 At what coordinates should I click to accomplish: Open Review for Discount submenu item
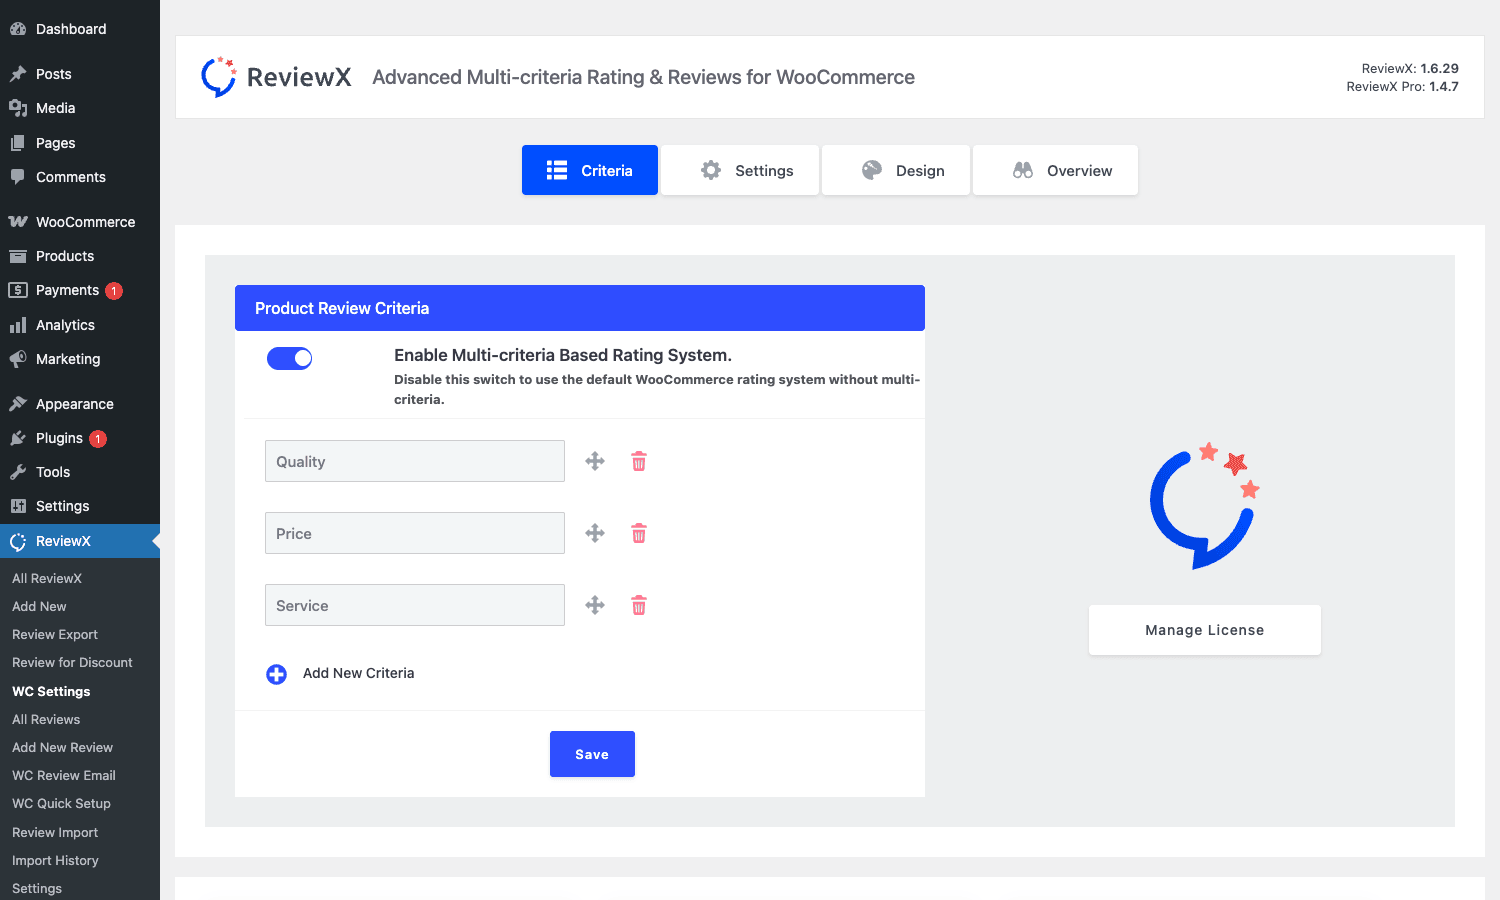click(x=72, y=662)
